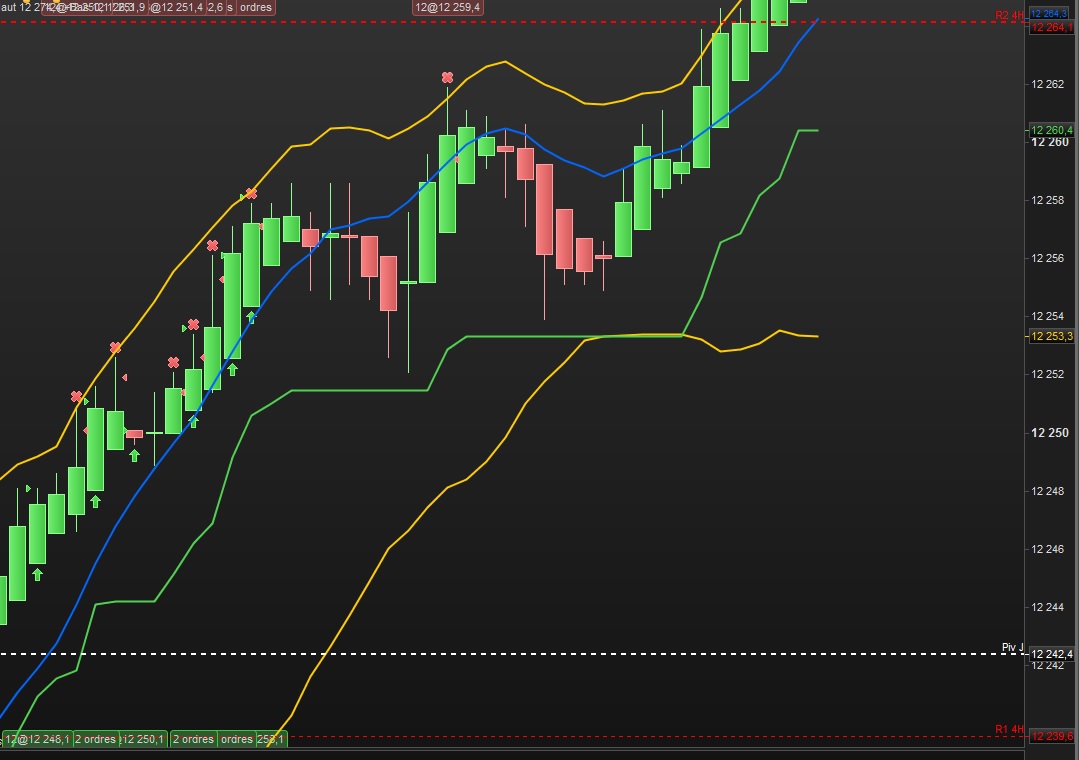
Task: Click the green order tag showing 12 250,1
Action: [143, 739]
